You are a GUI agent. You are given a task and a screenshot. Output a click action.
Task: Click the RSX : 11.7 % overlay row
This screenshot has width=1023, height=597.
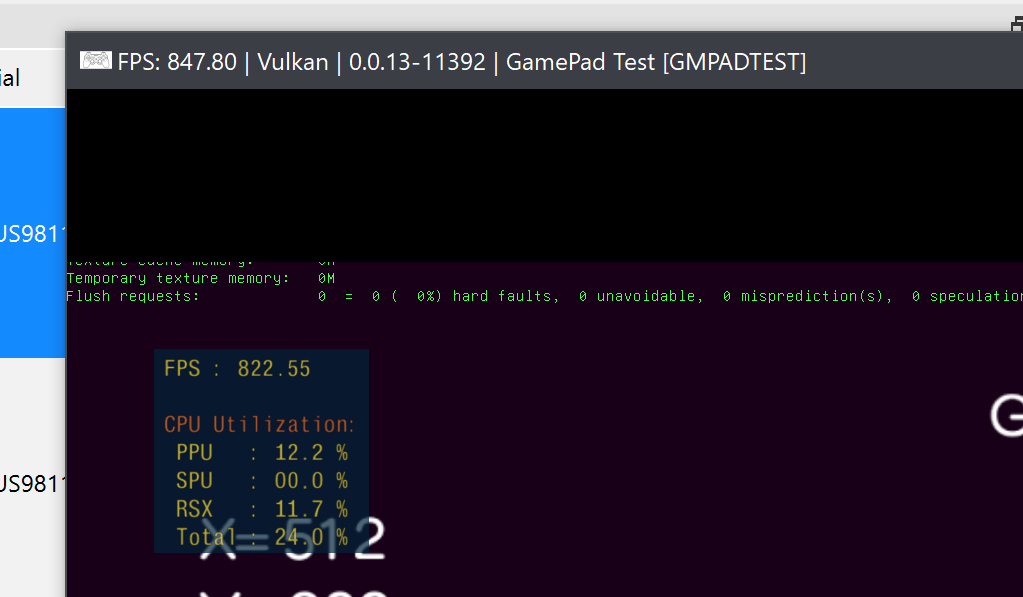[262, 509]
